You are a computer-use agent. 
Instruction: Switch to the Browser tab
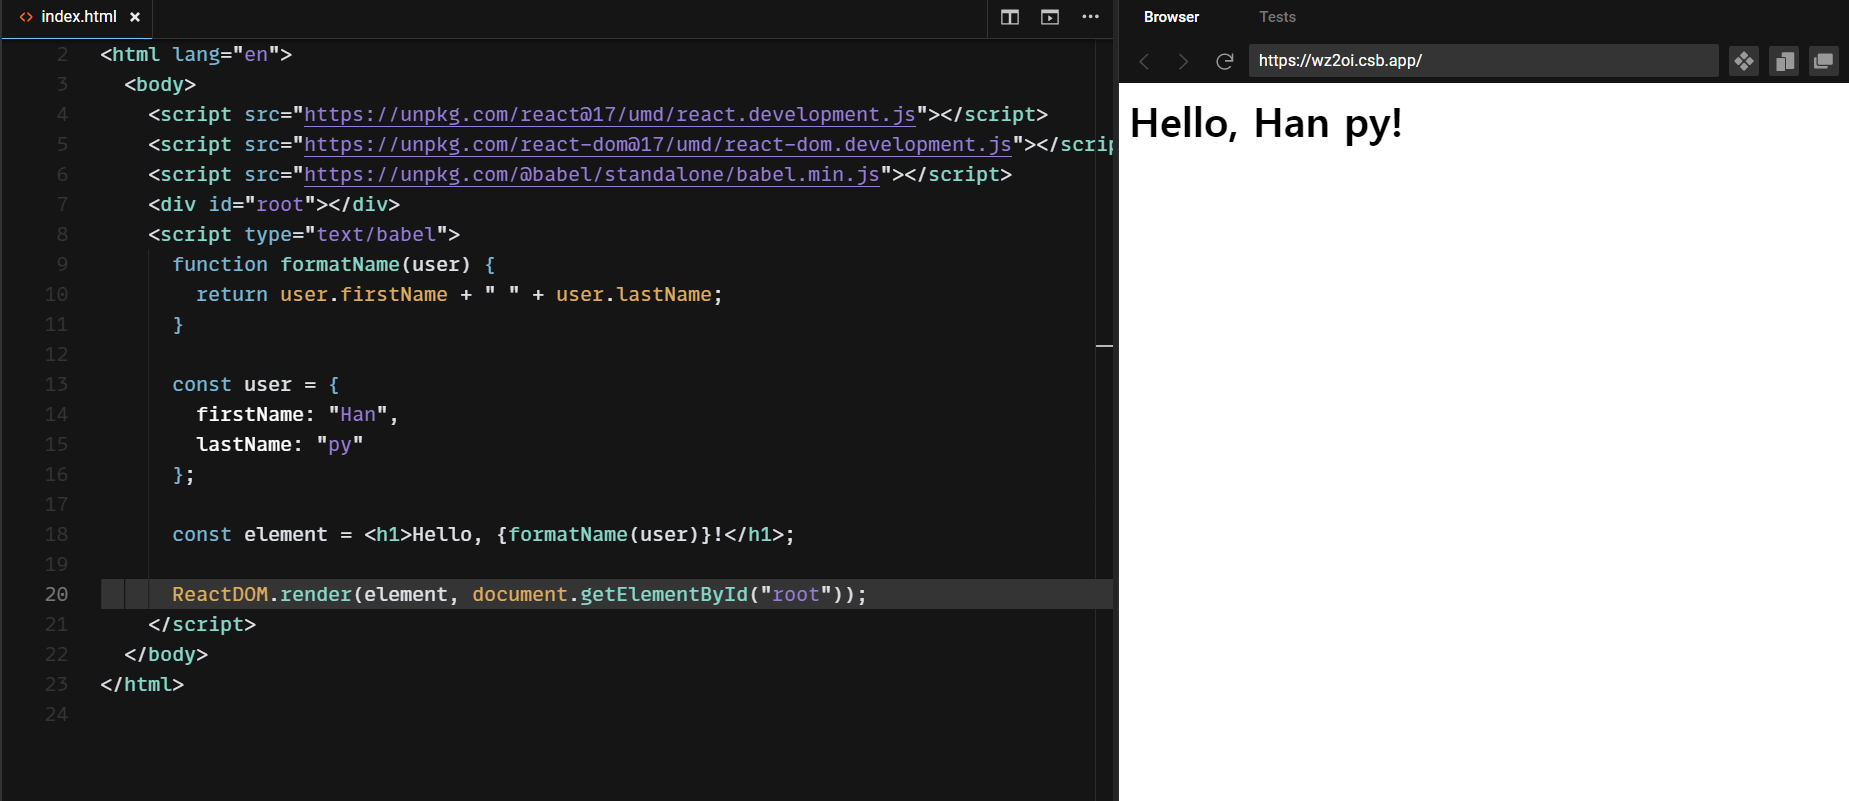coord(1171,17)
